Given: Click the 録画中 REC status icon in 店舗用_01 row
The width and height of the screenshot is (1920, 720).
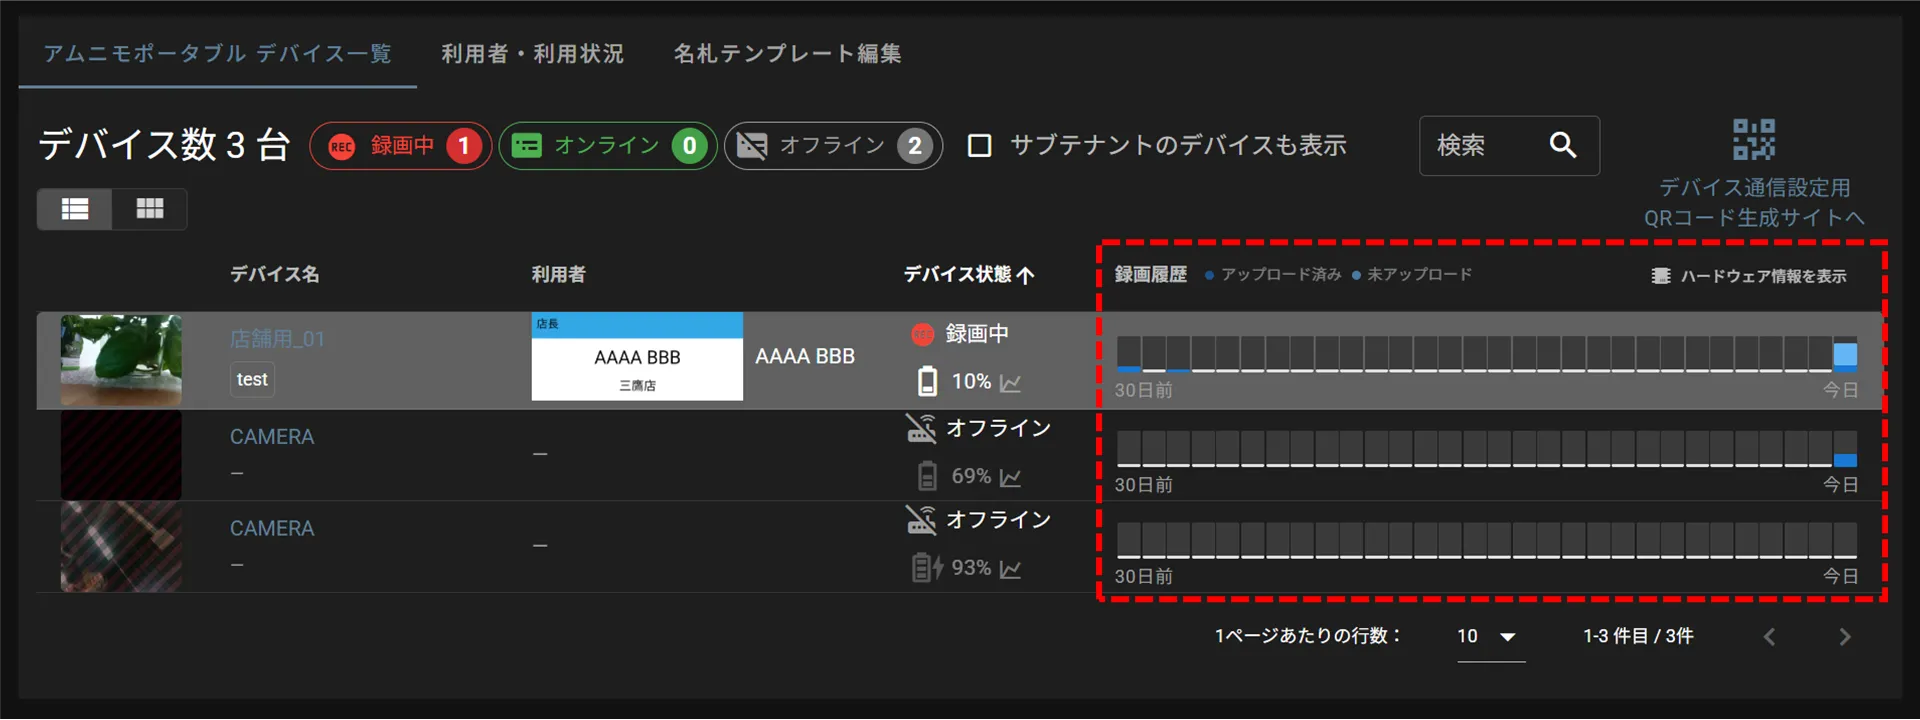Looking at the screenshot, I should (923, 334).
